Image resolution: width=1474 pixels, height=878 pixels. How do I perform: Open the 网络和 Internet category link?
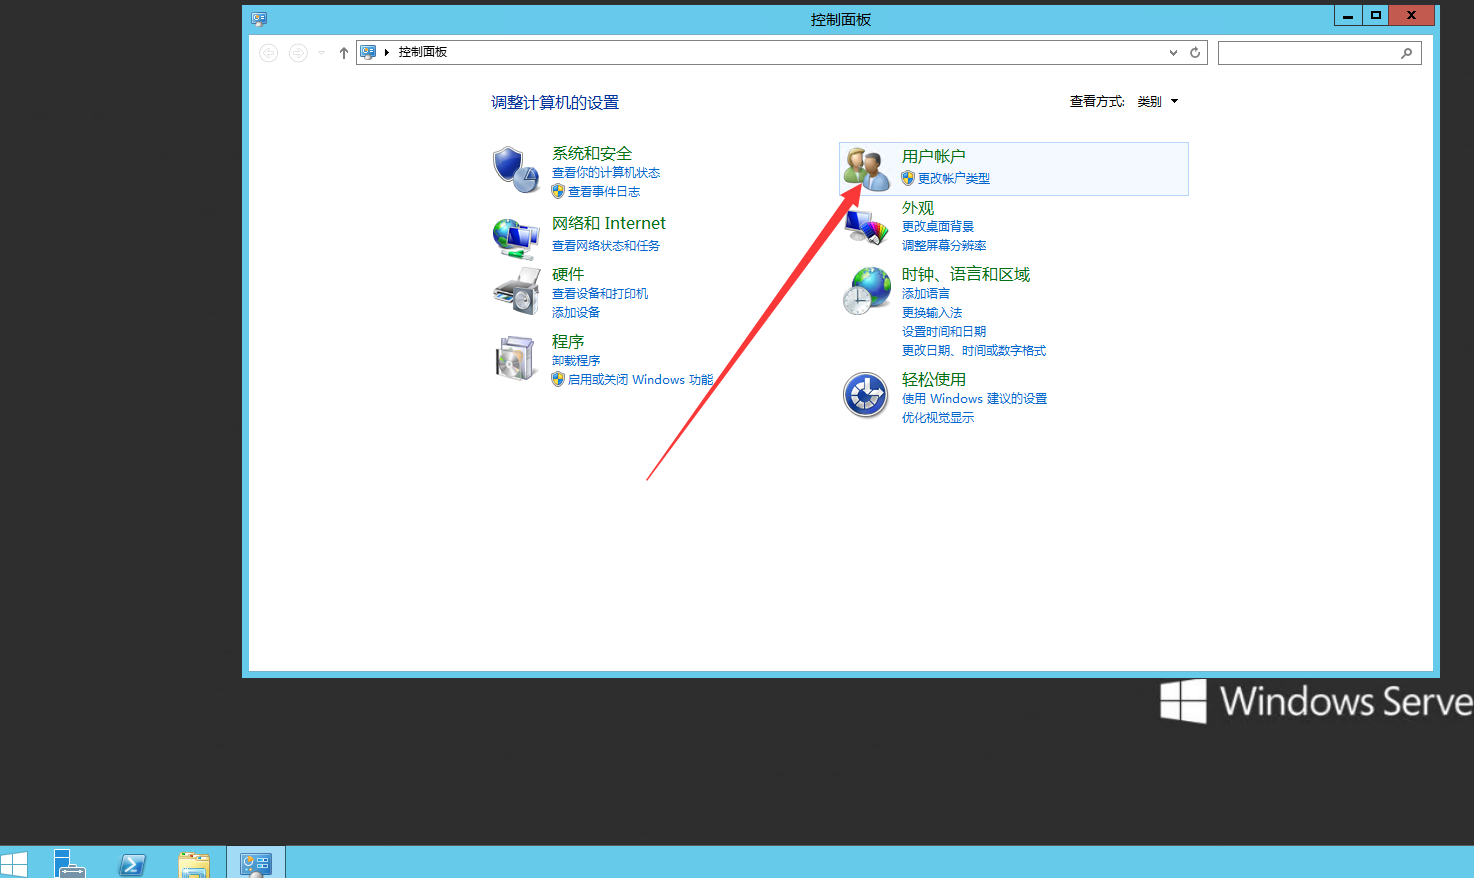pyautogui.click(x=609, y=223)
